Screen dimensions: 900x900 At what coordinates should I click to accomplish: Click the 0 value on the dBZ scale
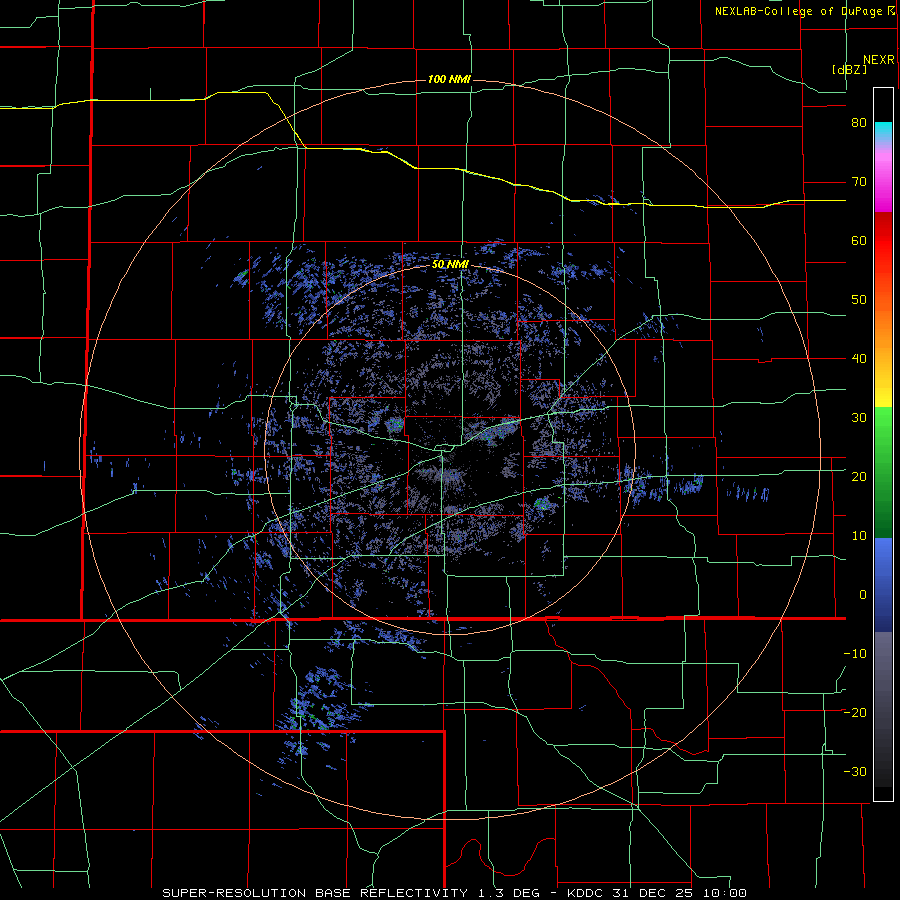tap(863, 595)
